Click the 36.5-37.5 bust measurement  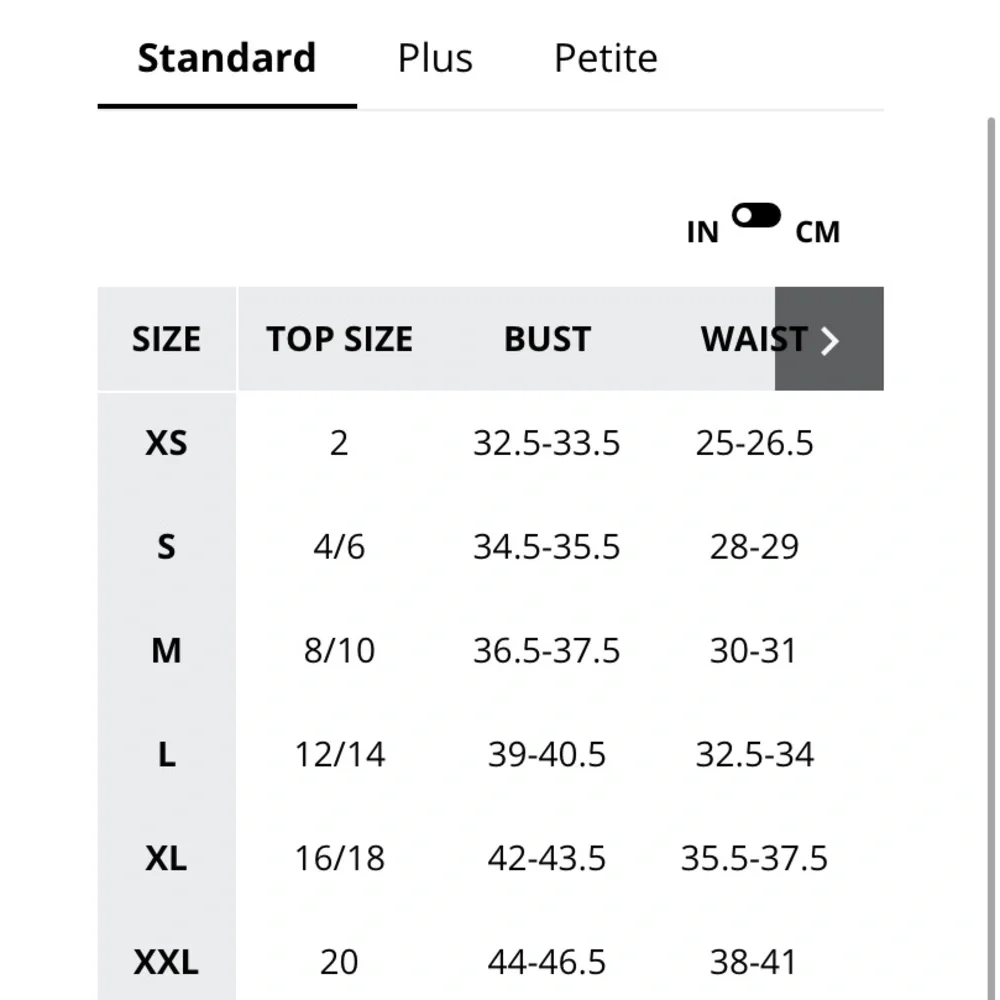pos(547,651)
